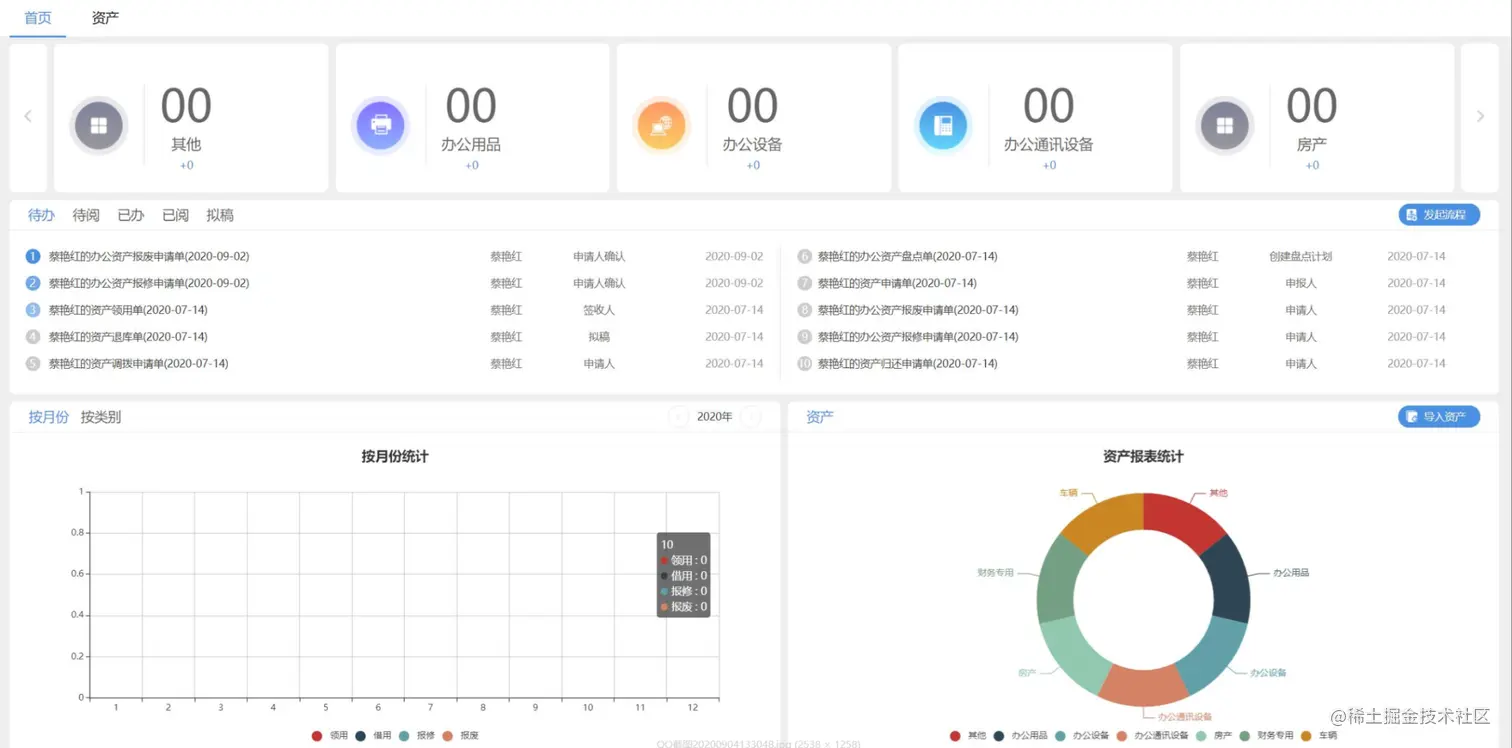Click the 拟稿 status in 资产退库单 row
Image resolution: width=1512 pixels, height=748 pixels.
[x=599, y=337]
